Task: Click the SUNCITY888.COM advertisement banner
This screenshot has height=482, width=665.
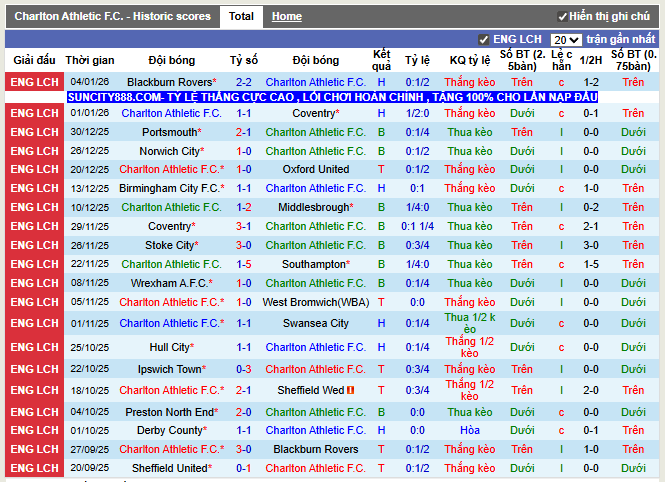Action: pyautogui.click(x=332, y=98)
